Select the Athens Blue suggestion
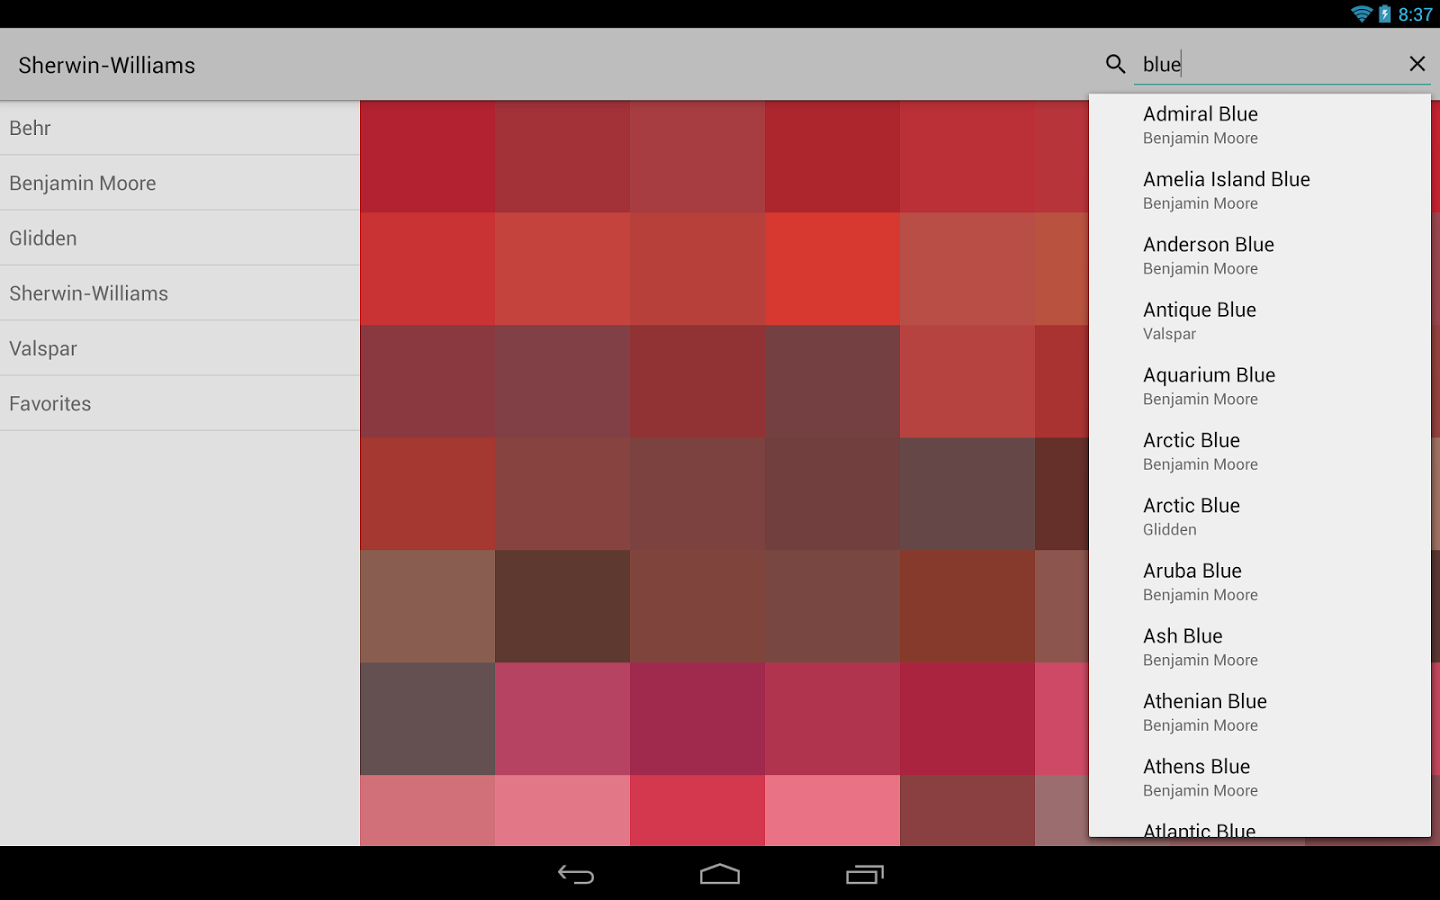Screen dimensions: 1440x900 click(1260, 777)
